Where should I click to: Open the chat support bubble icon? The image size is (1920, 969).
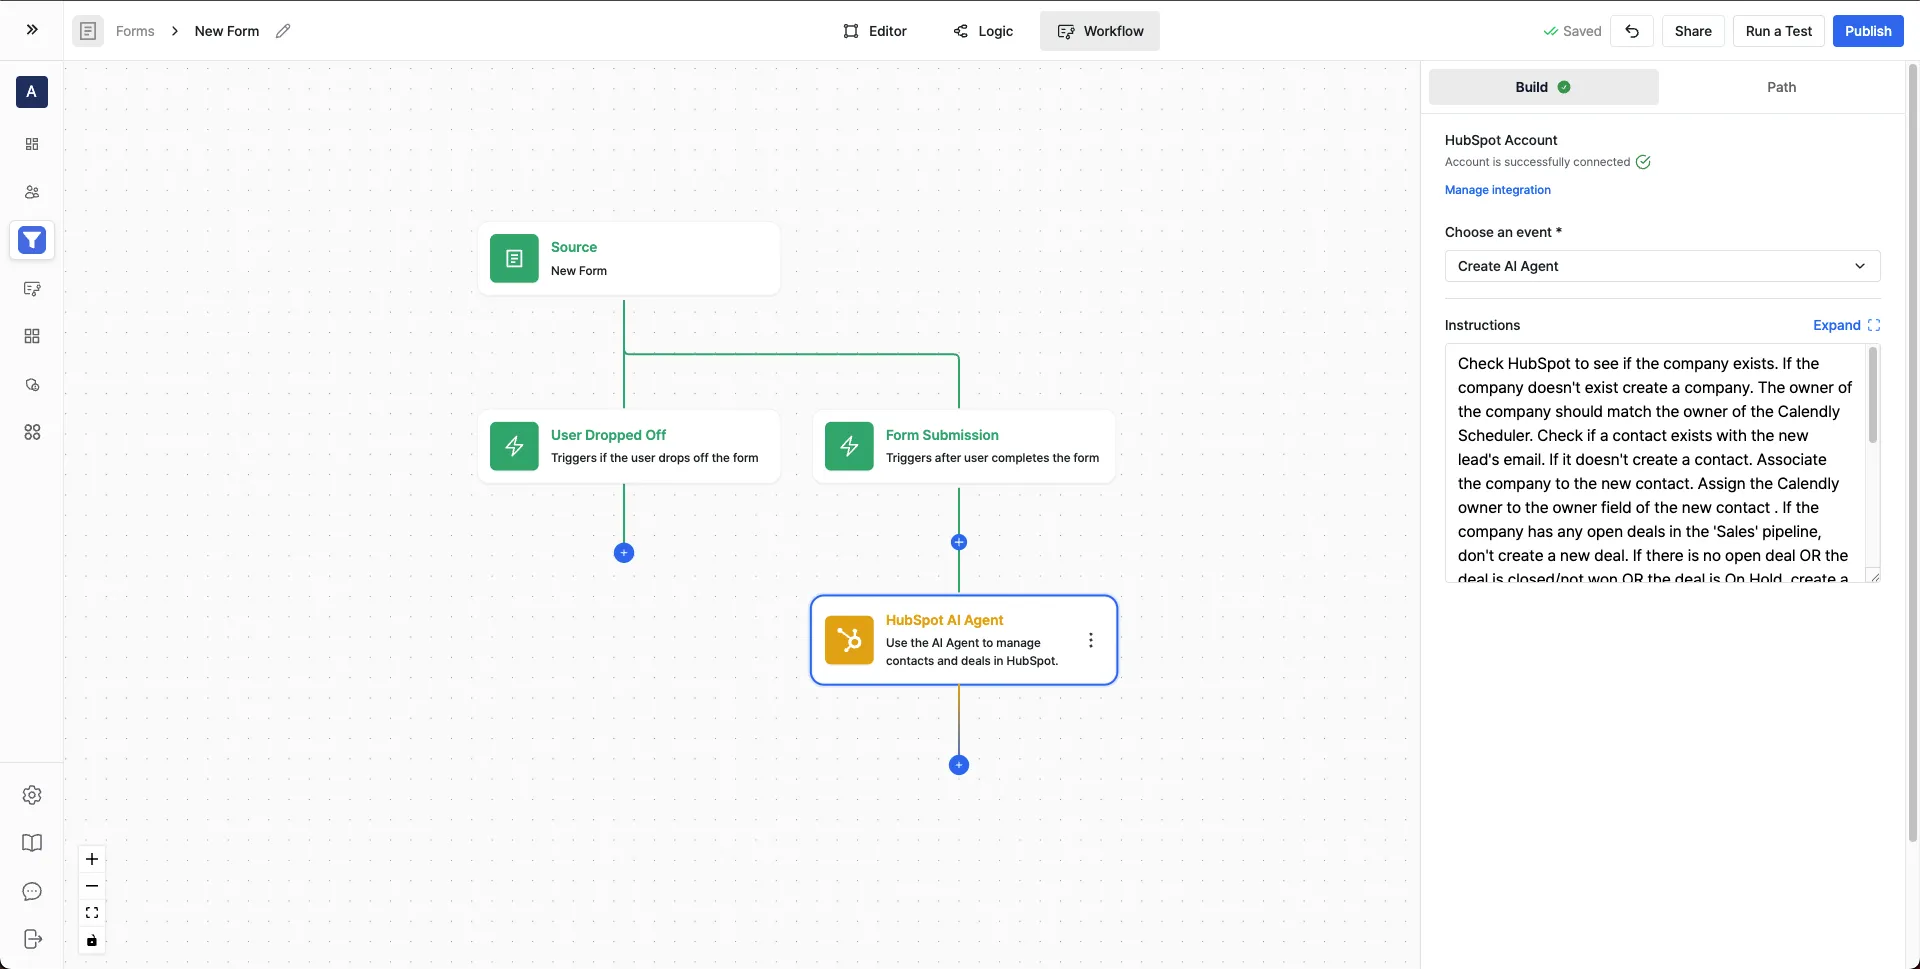pyautogui.click(x=32, y=891)
